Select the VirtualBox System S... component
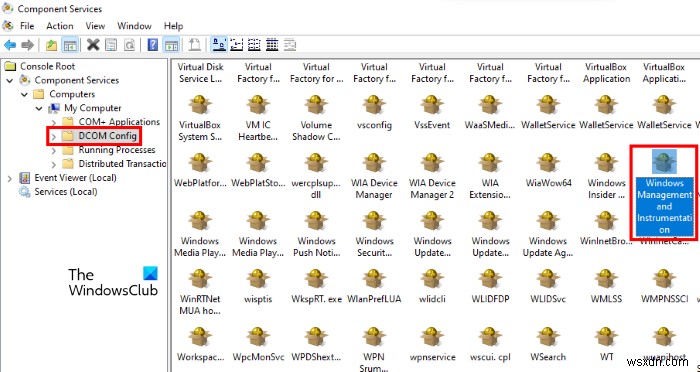Screen dimensions: 700x372 200,118
